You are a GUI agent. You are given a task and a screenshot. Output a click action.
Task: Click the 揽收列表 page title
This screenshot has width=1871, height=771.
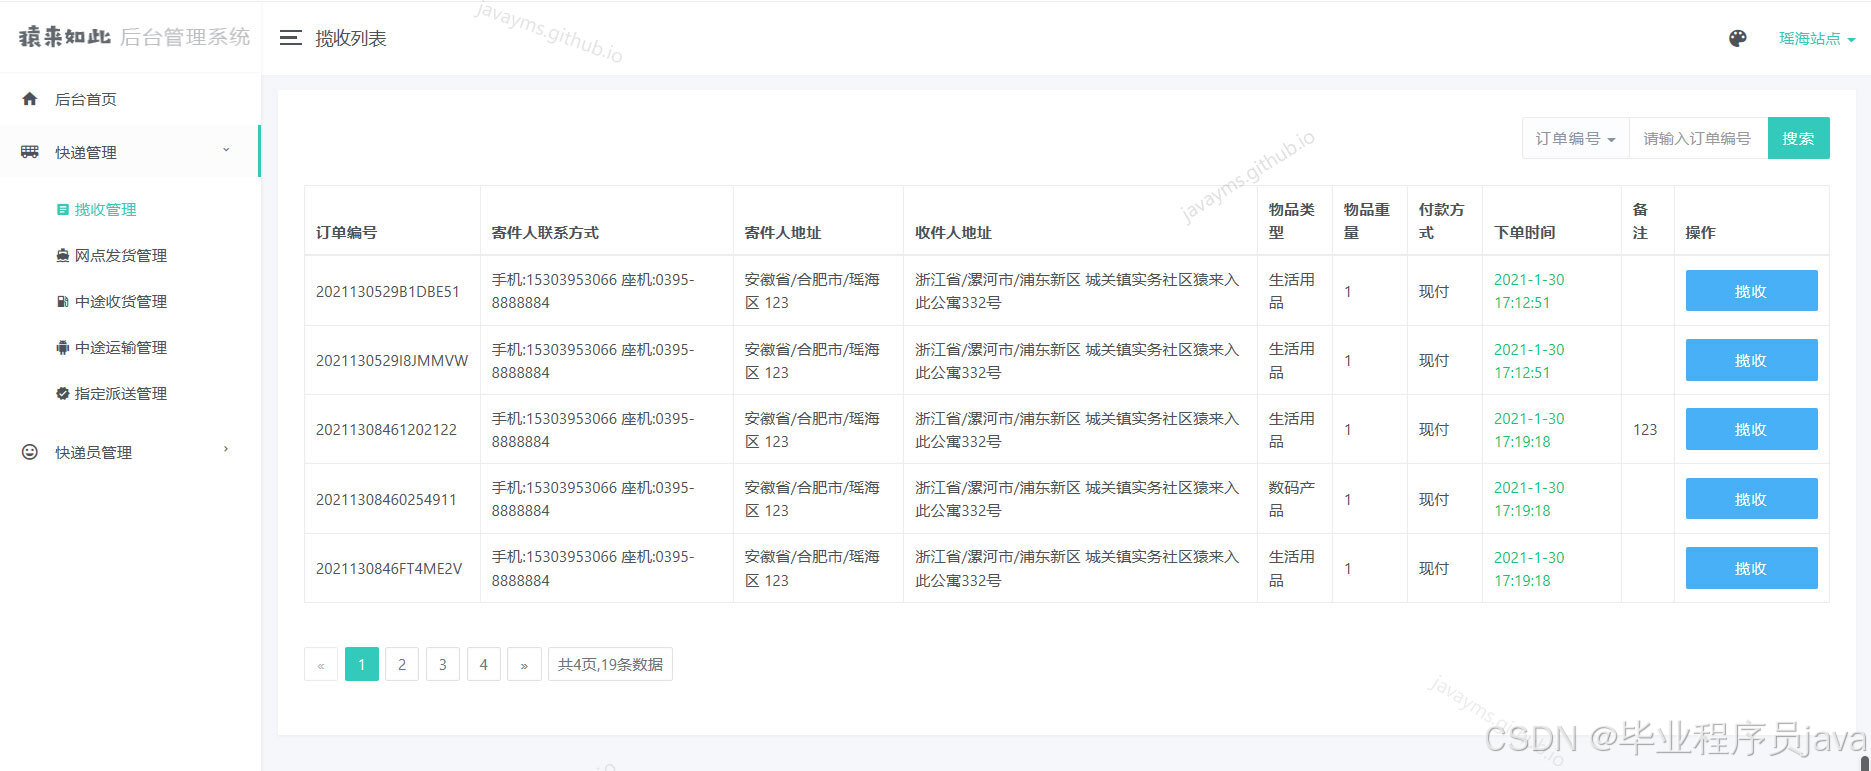(351, 38)
